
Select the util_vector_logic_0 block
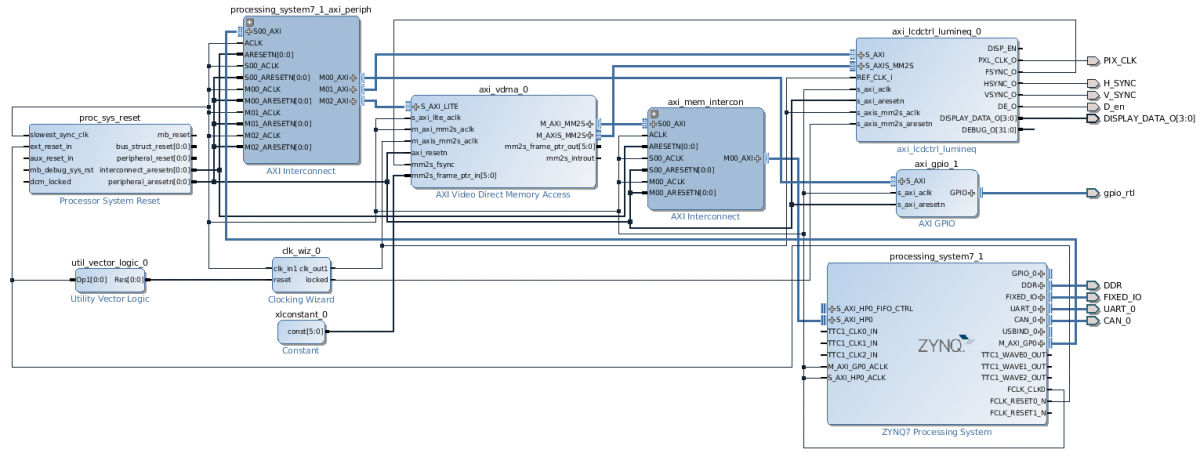[x=109, y=280]
